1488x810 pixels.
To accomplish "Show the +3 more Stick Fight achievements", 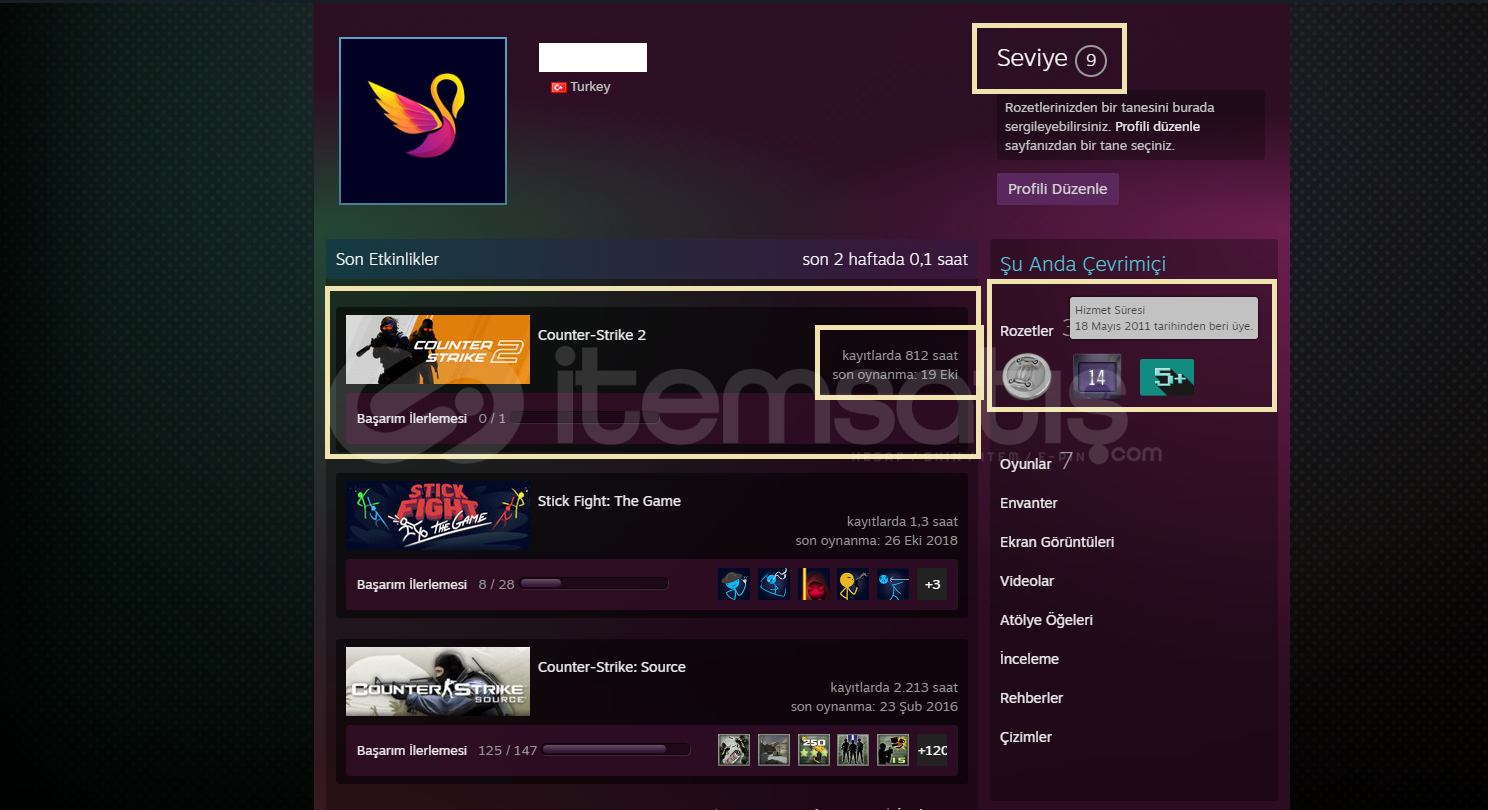I will [x=932, y=584].
